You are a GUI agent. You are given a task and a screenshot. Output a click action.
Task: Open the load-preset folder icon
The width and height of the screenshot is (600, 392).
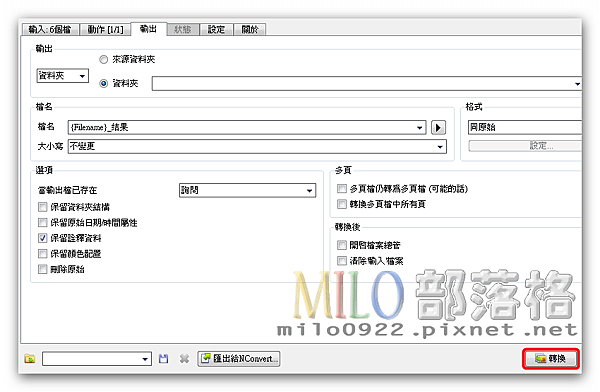[29, 359]
